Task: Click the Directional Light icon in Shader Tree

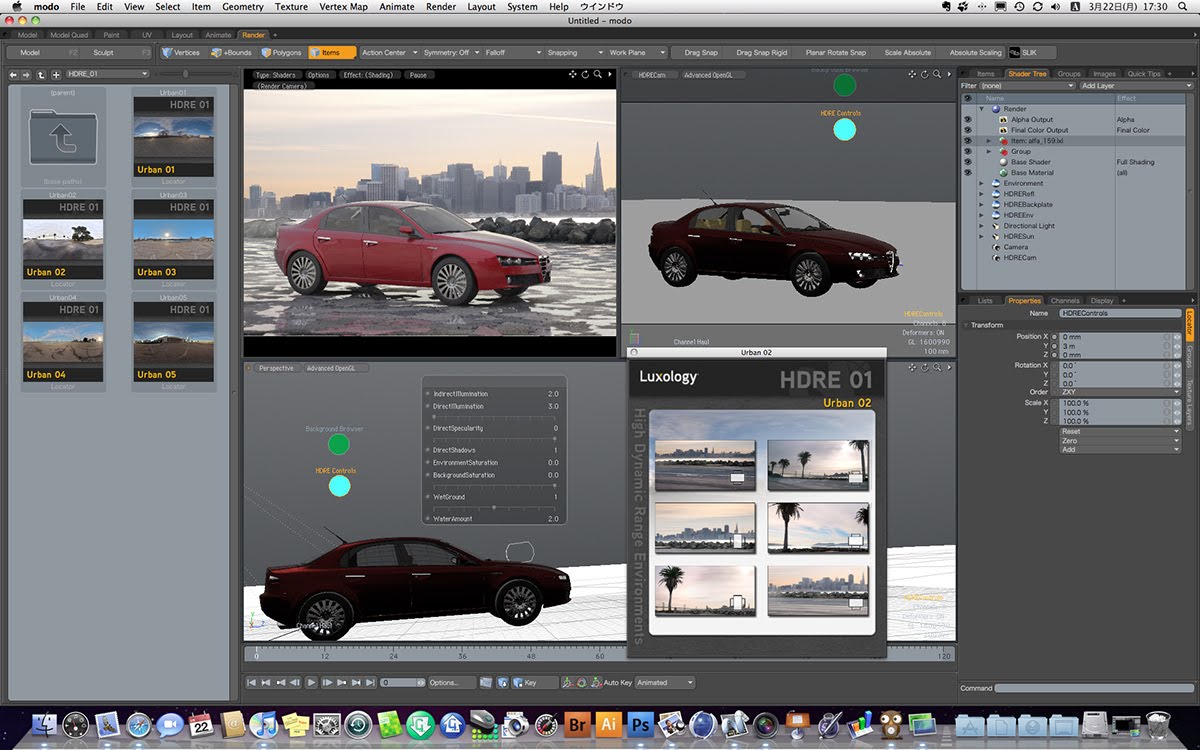Action: [995, 226]
